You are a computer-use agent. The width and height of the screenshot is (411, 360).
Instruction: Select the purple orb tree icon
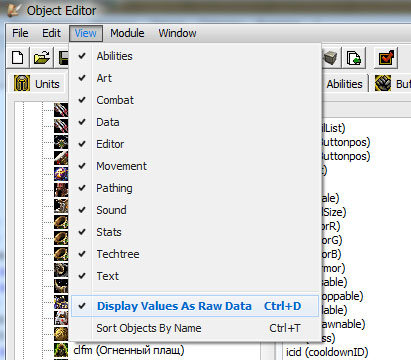coord(61,174)
